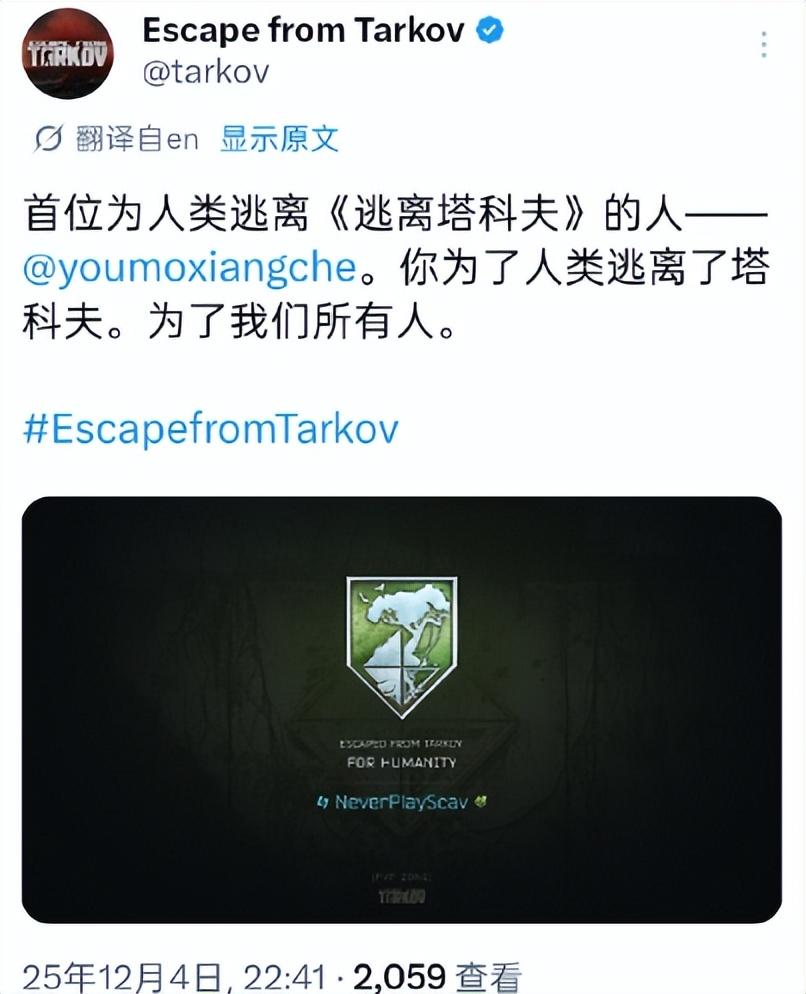Click the FOR HUMANITY caption text
Screen dimensions: 806x994
401,763
